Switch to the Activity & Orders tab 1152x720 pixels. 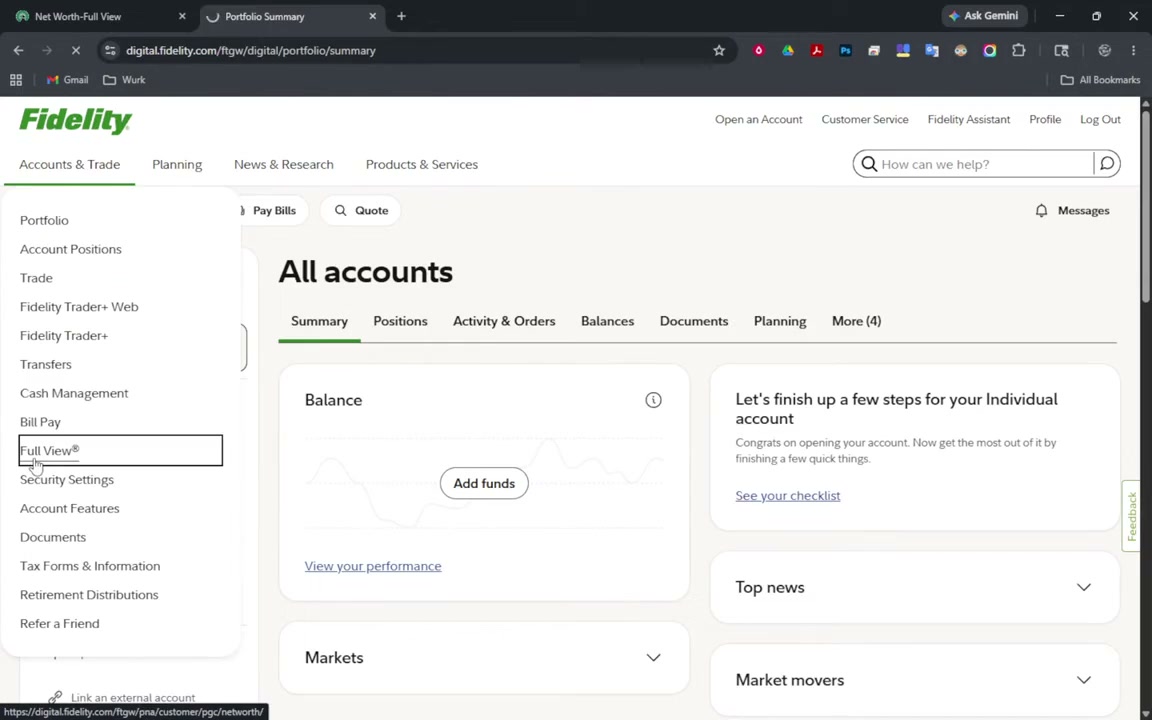[x=504, y=321]
